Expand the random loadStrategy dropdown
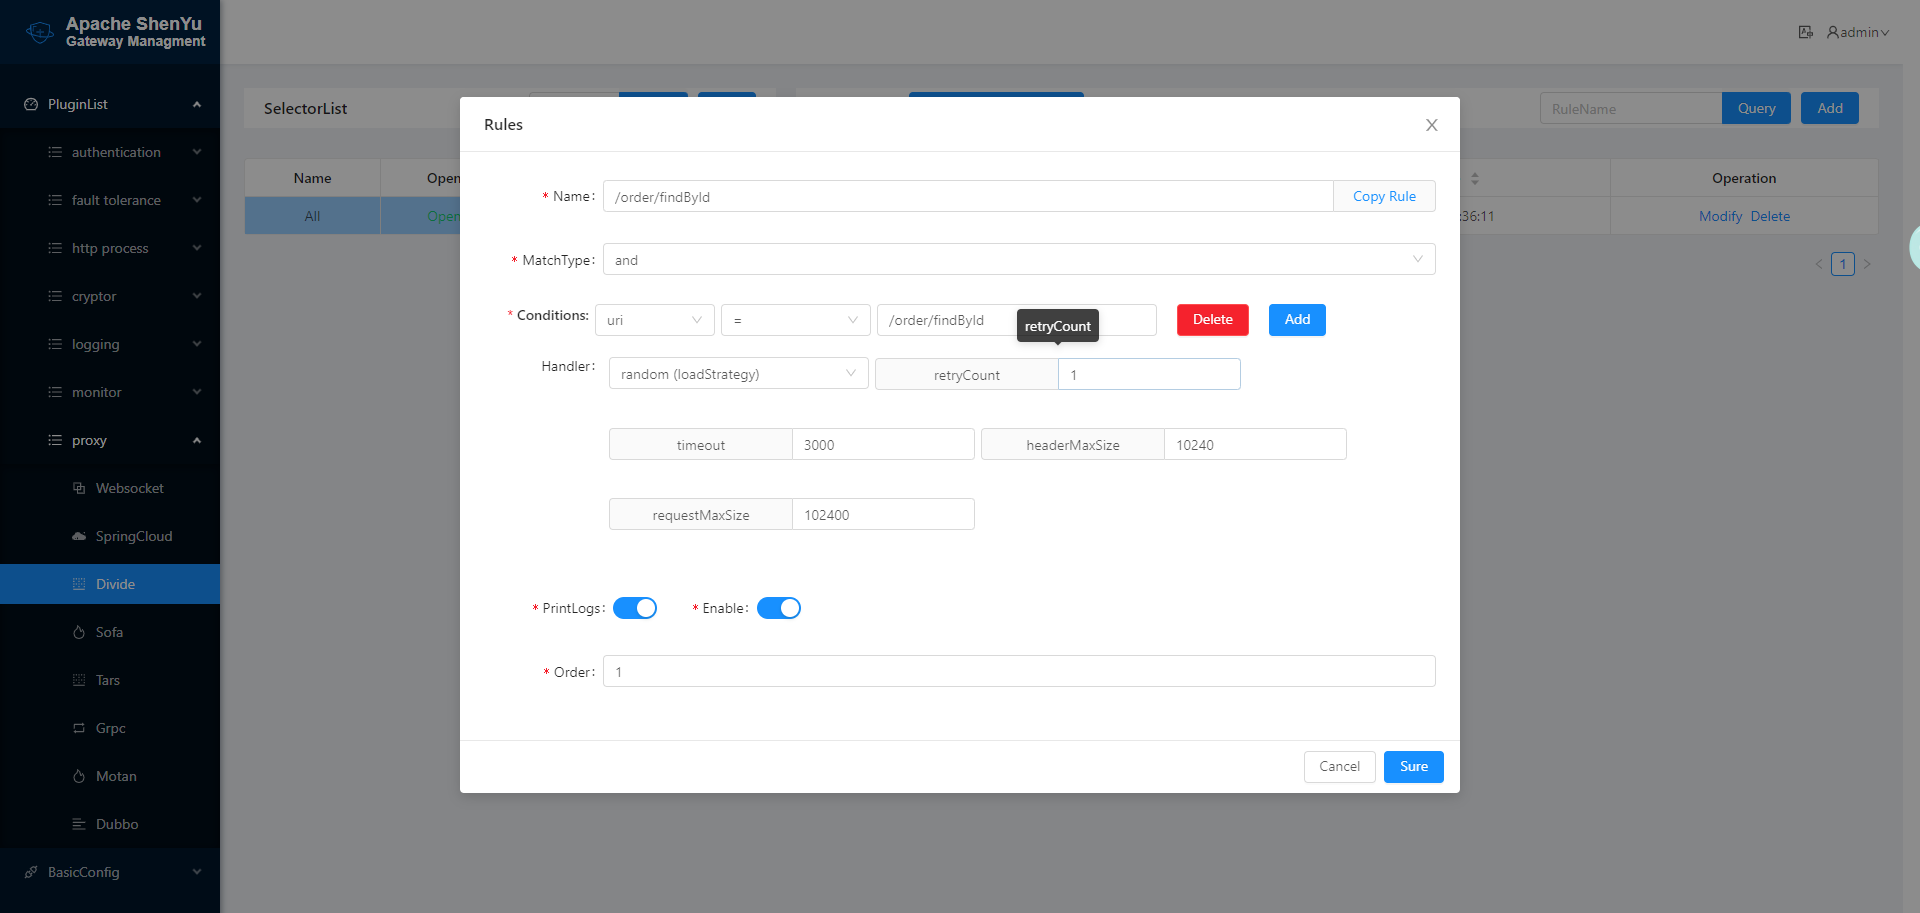 (737, 373)
